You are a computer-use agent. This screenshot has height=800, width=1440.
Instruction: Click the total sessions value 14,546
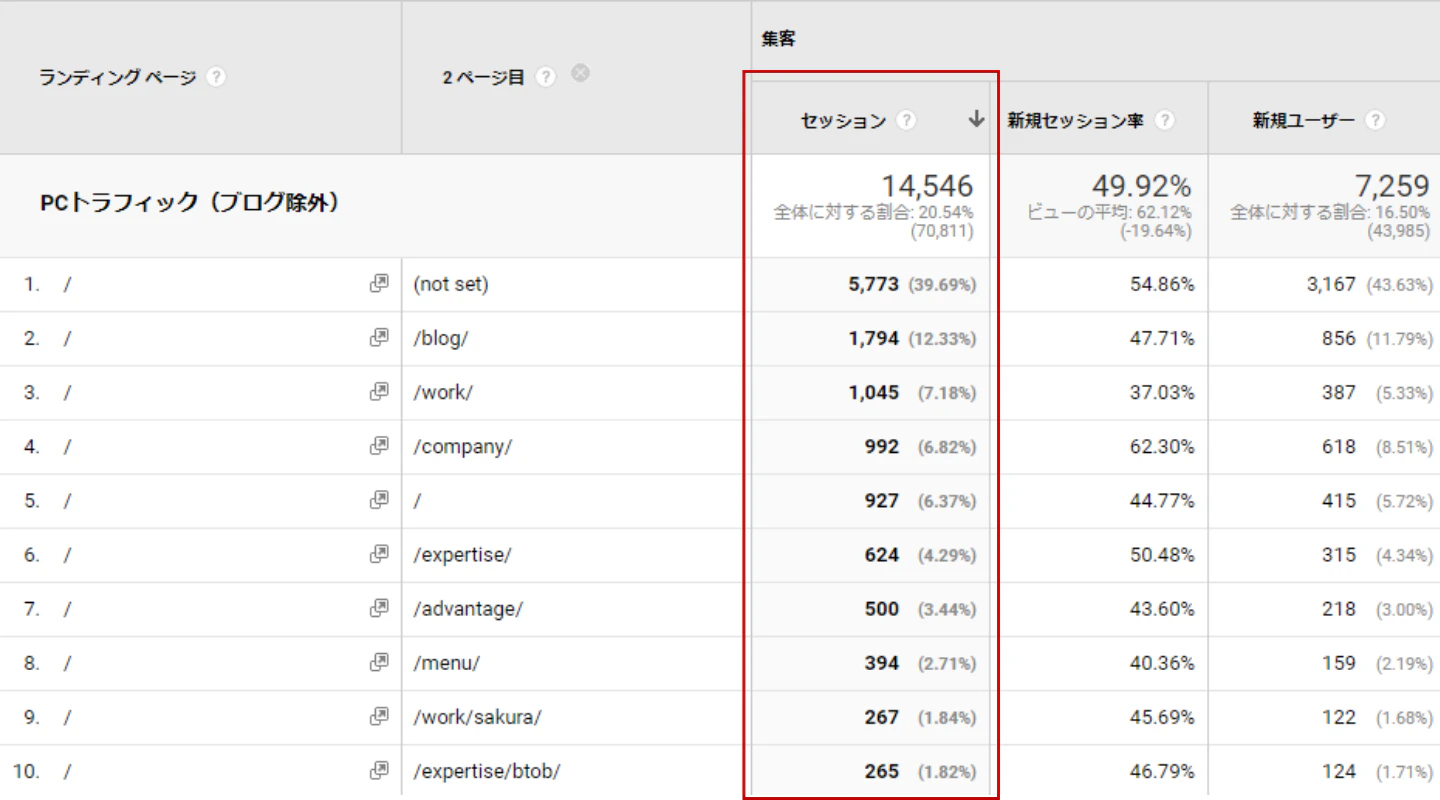pyautogui.click(x=927, y=186)
